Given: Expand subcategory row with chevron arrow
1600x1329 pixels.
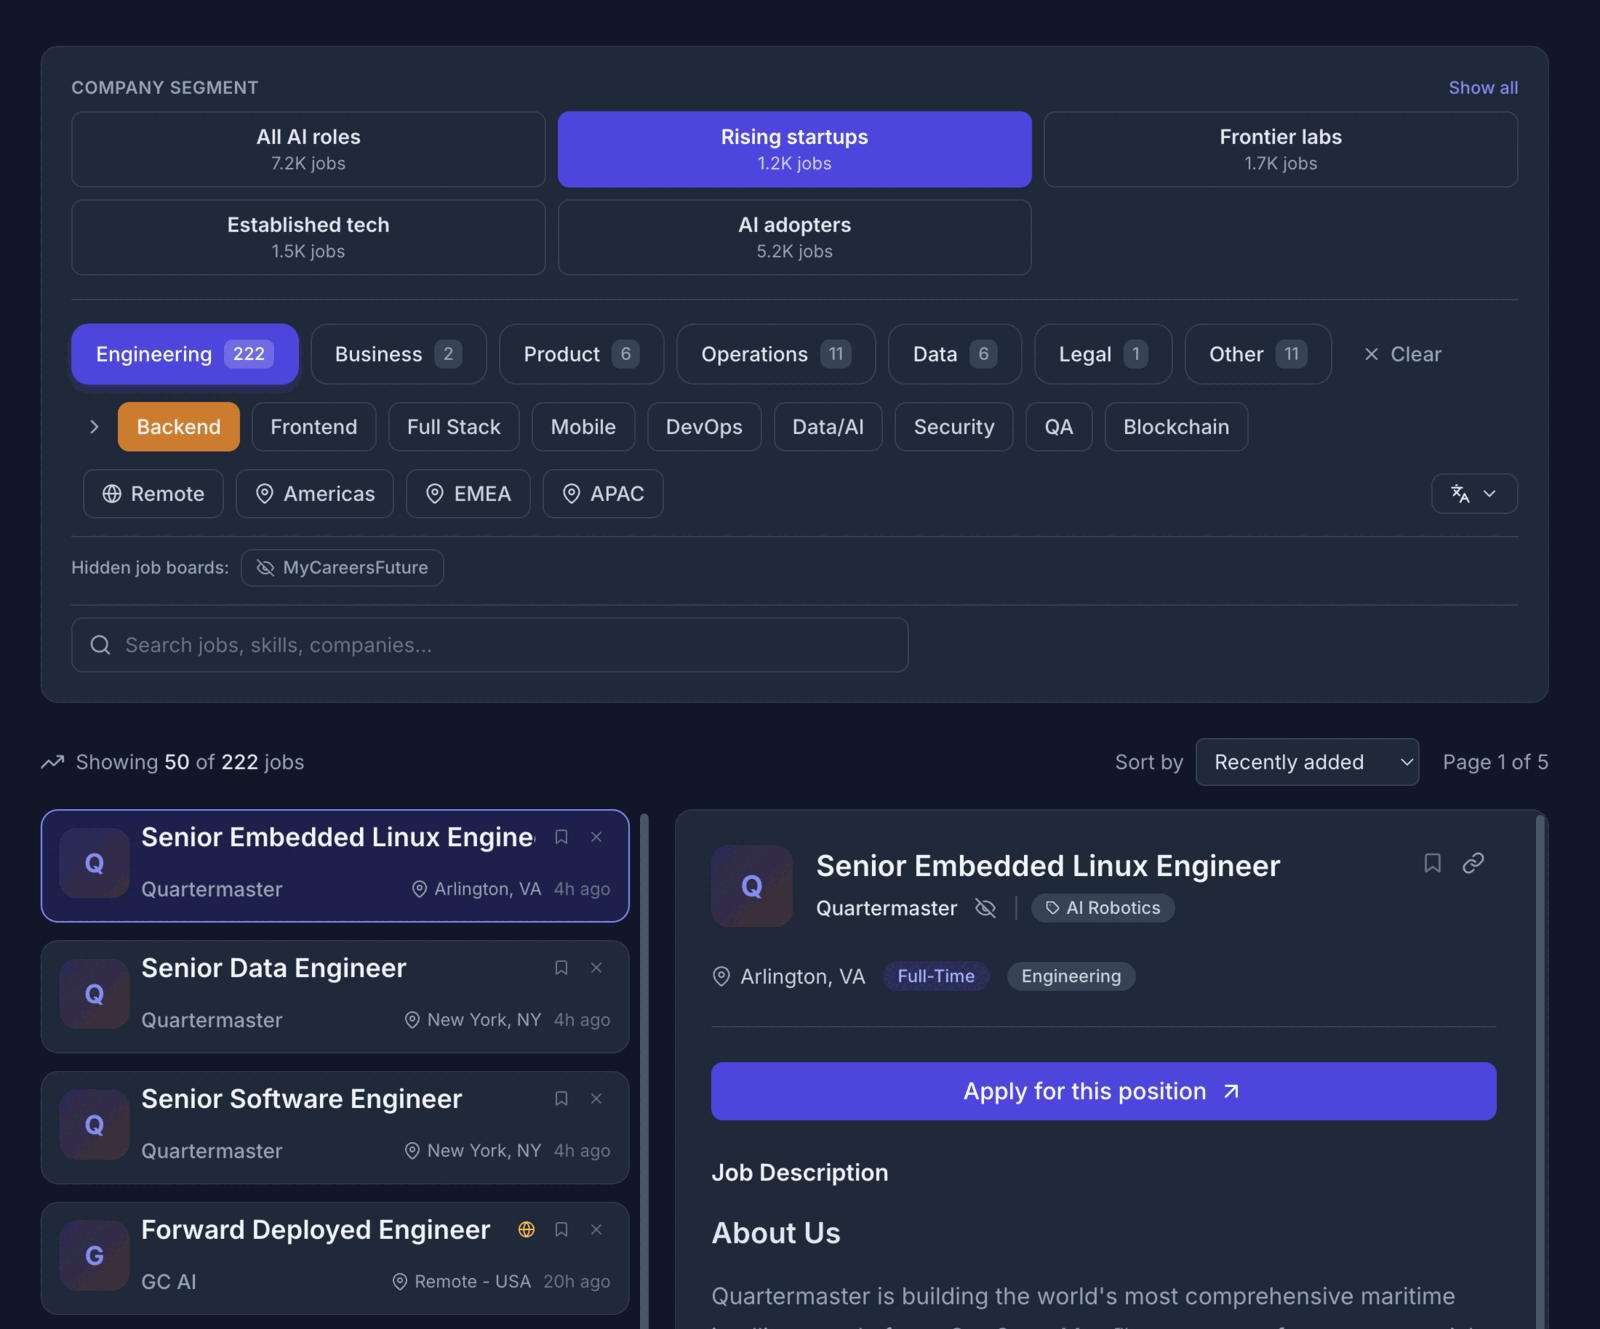Looking at the screenshot, I should 94,427.
